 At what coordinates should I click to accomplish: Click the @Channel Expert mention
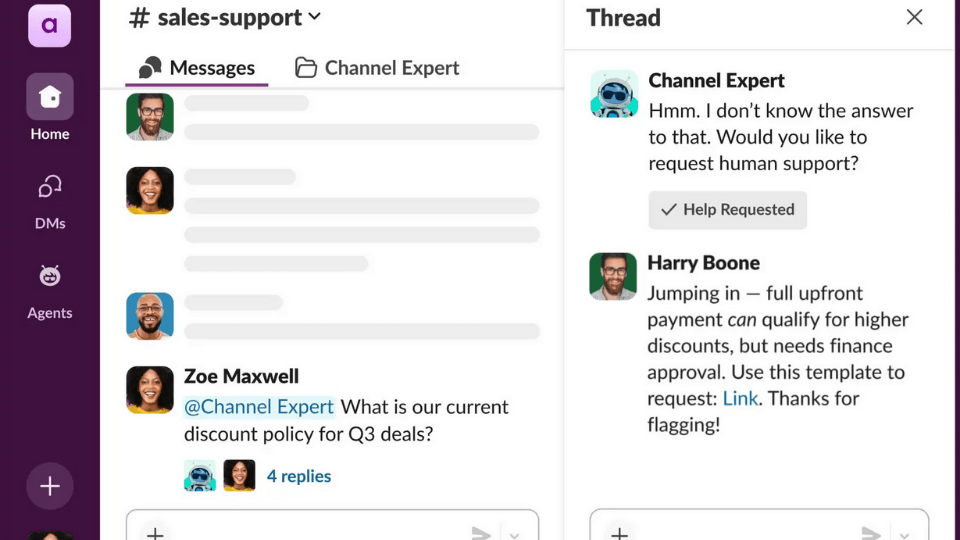pyautogui.click(x=259, y=407)
